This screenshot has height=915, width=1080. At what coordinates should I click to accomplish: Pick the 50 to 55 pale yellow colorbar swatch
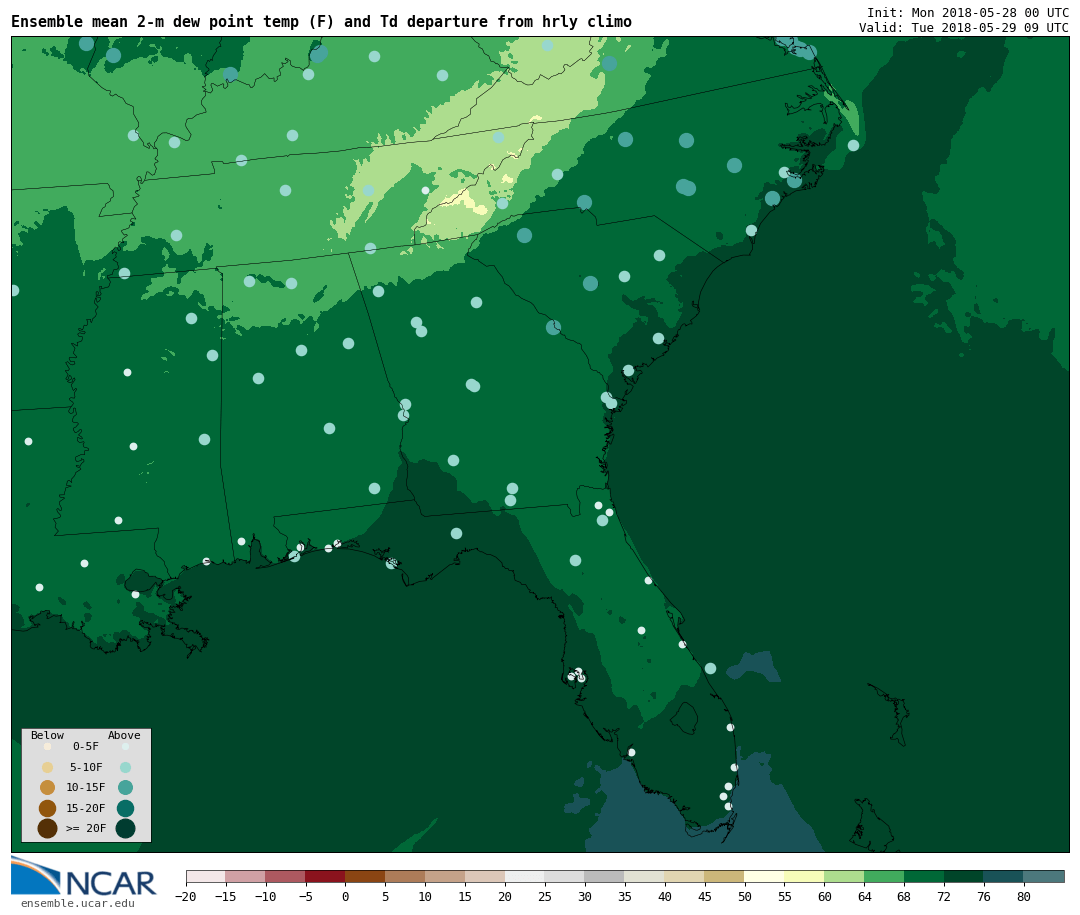pyautogui.click(x=765, y=876)
